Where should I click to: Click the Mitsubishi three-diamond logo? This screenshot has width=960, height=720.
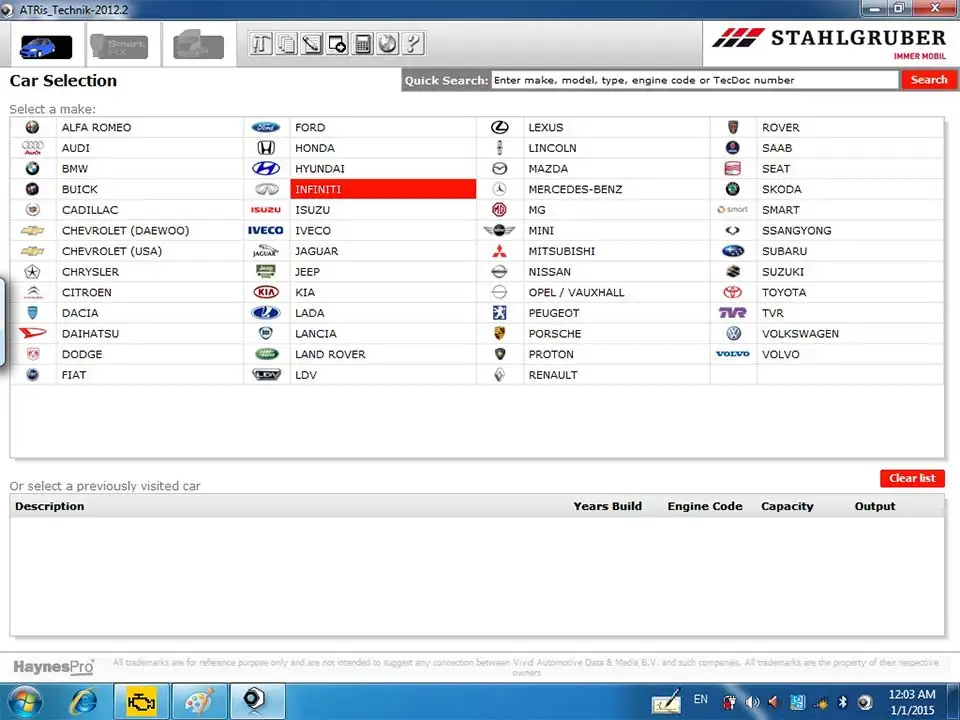click(x=500, y=251)
